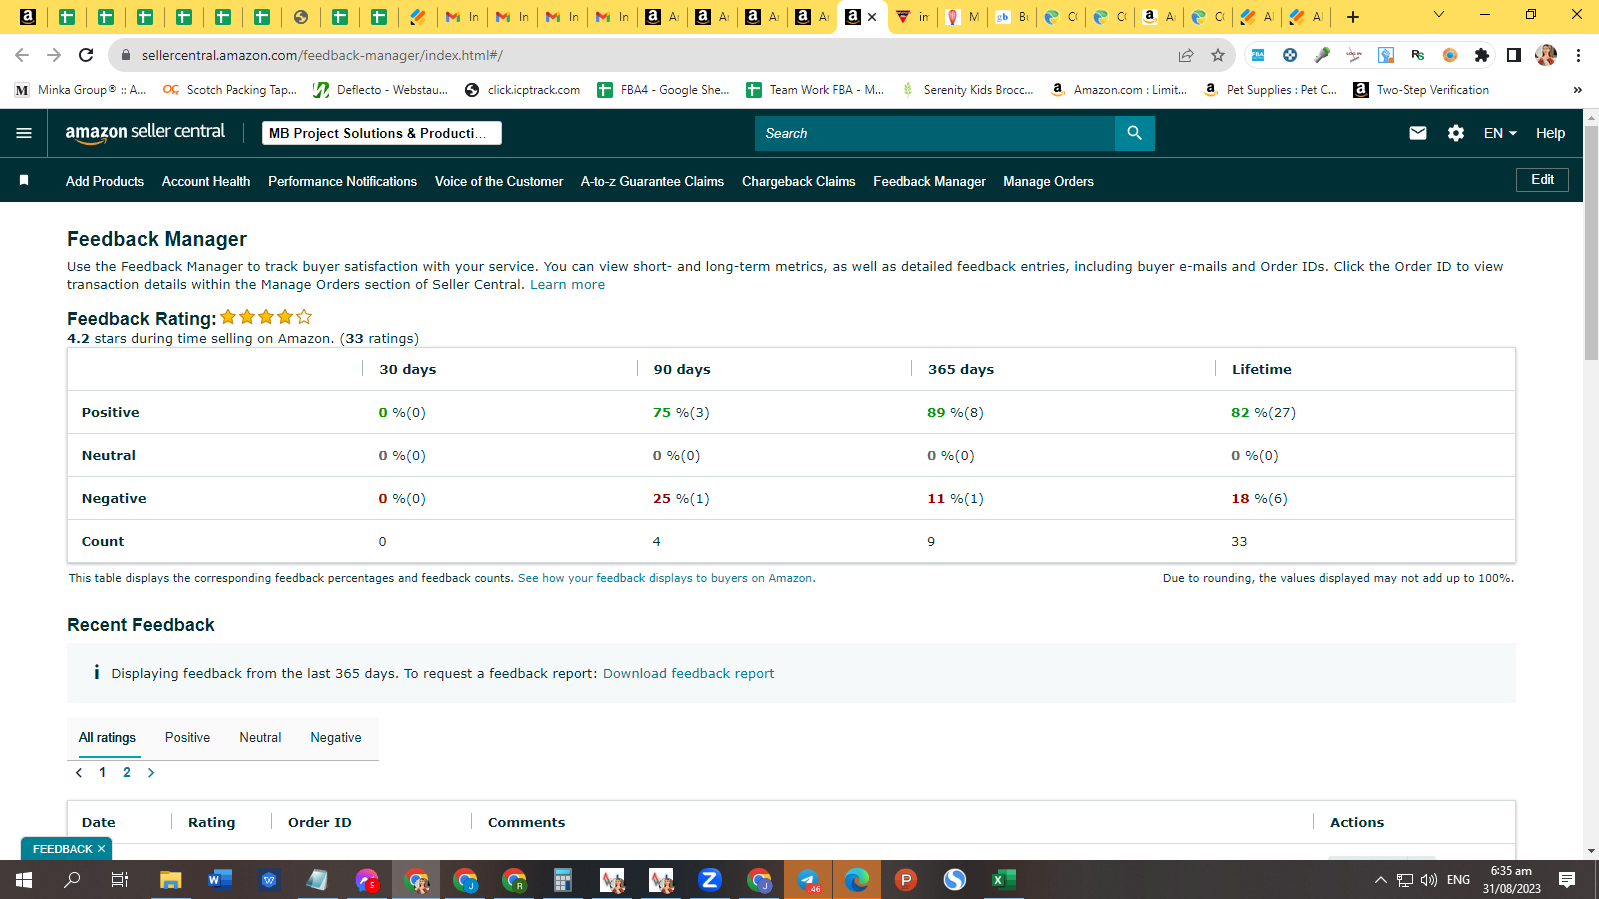This screenshot has height=899, width=1599.
Task: Open the Chrome extensions puzzle icon
Action: point(1482,55)
